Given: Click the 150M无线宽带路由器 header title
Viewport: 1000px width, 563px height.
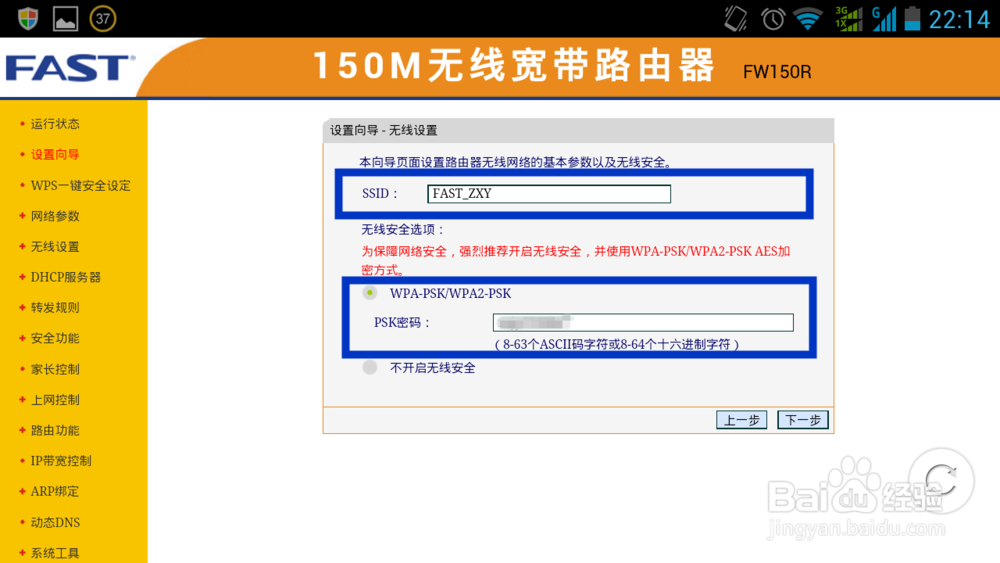Looking at the screenshot, I should 514,66.
